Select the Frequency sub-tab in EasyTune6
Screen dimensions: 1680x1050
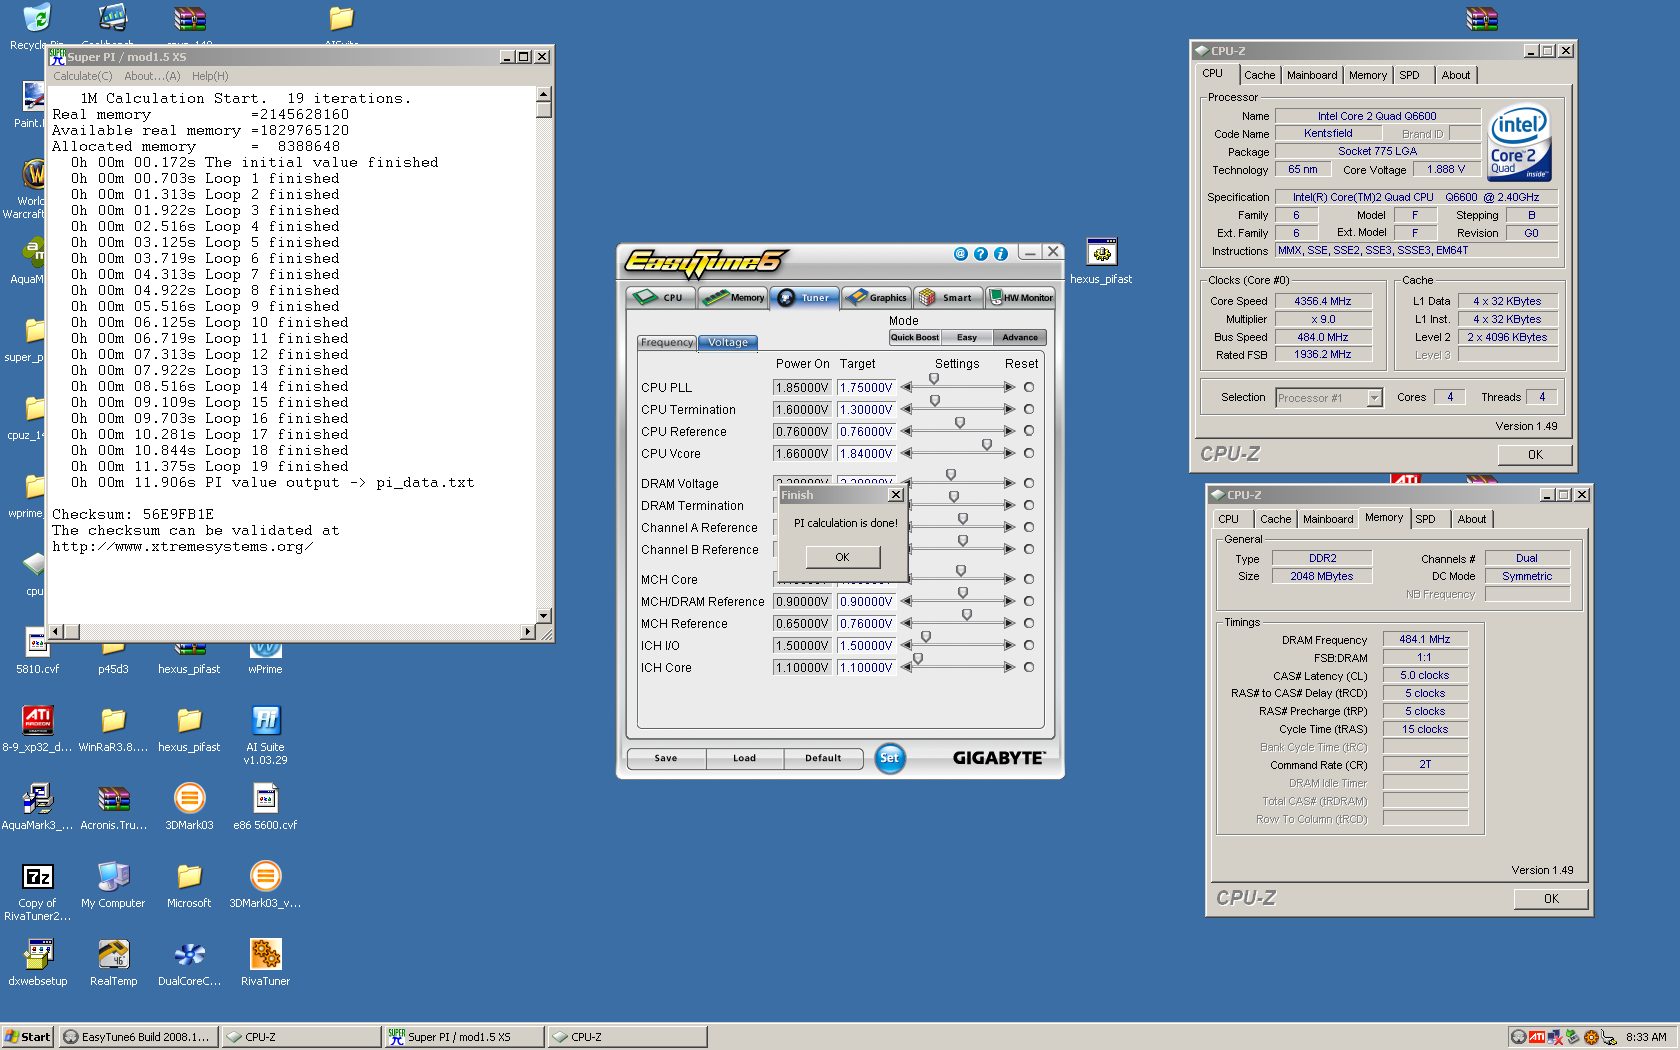point(667,342)
